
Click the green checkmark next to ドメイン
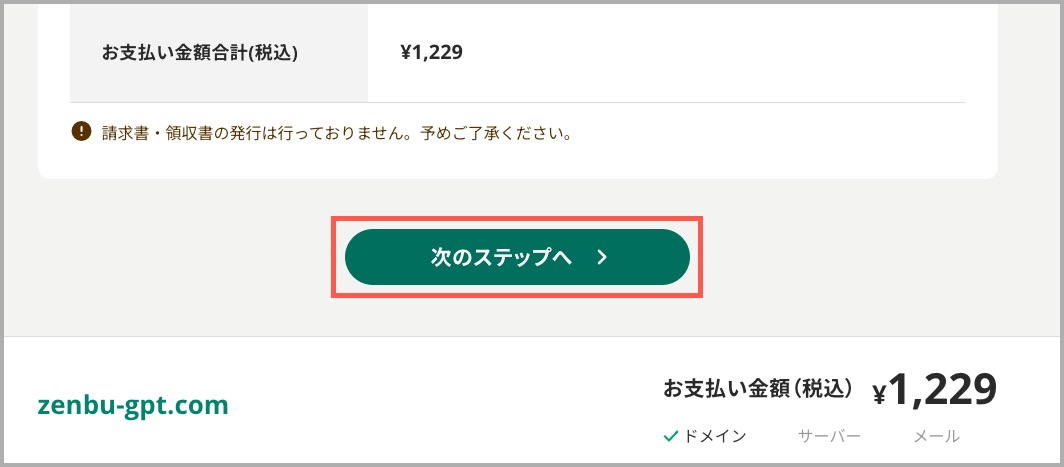click(670, 436)
